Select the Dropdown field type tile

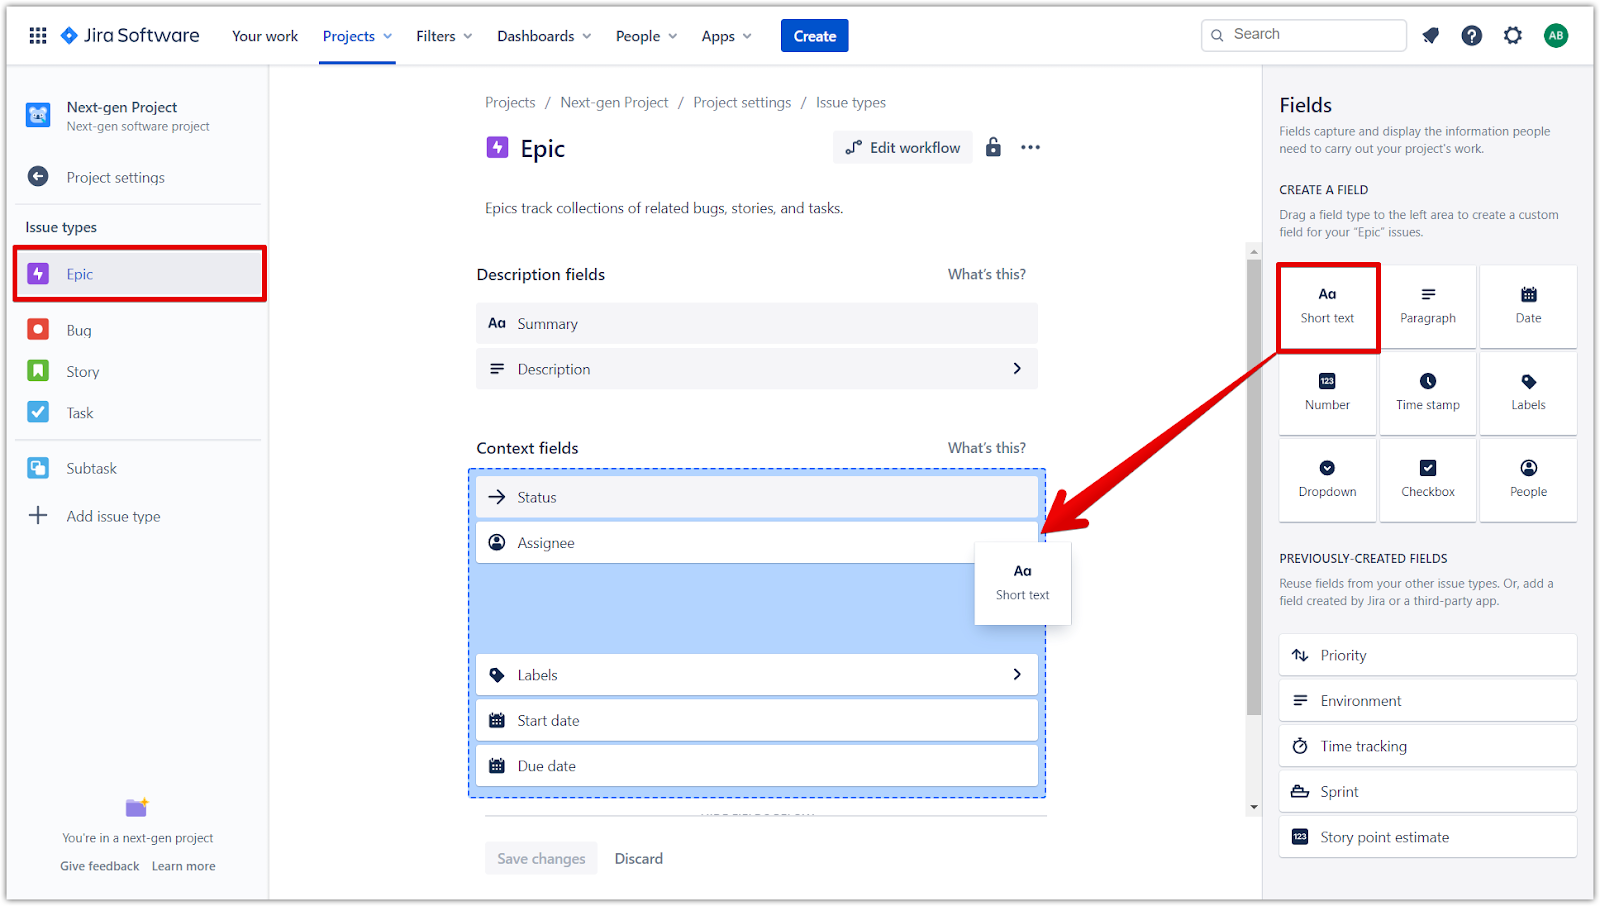(x=1328, y=480)
